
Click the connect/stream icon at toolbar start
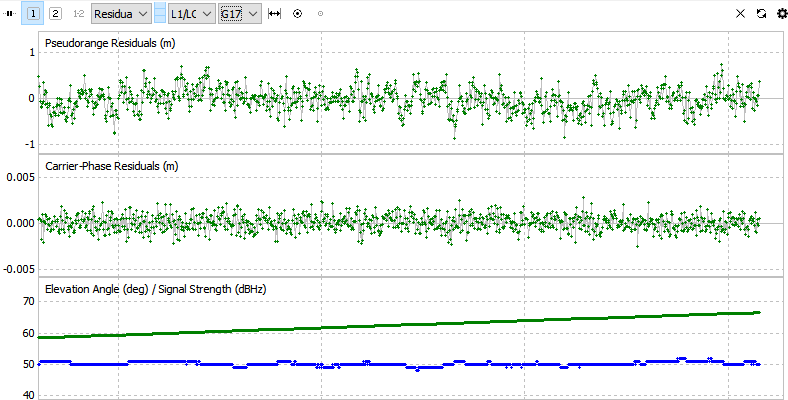[9, 14]
